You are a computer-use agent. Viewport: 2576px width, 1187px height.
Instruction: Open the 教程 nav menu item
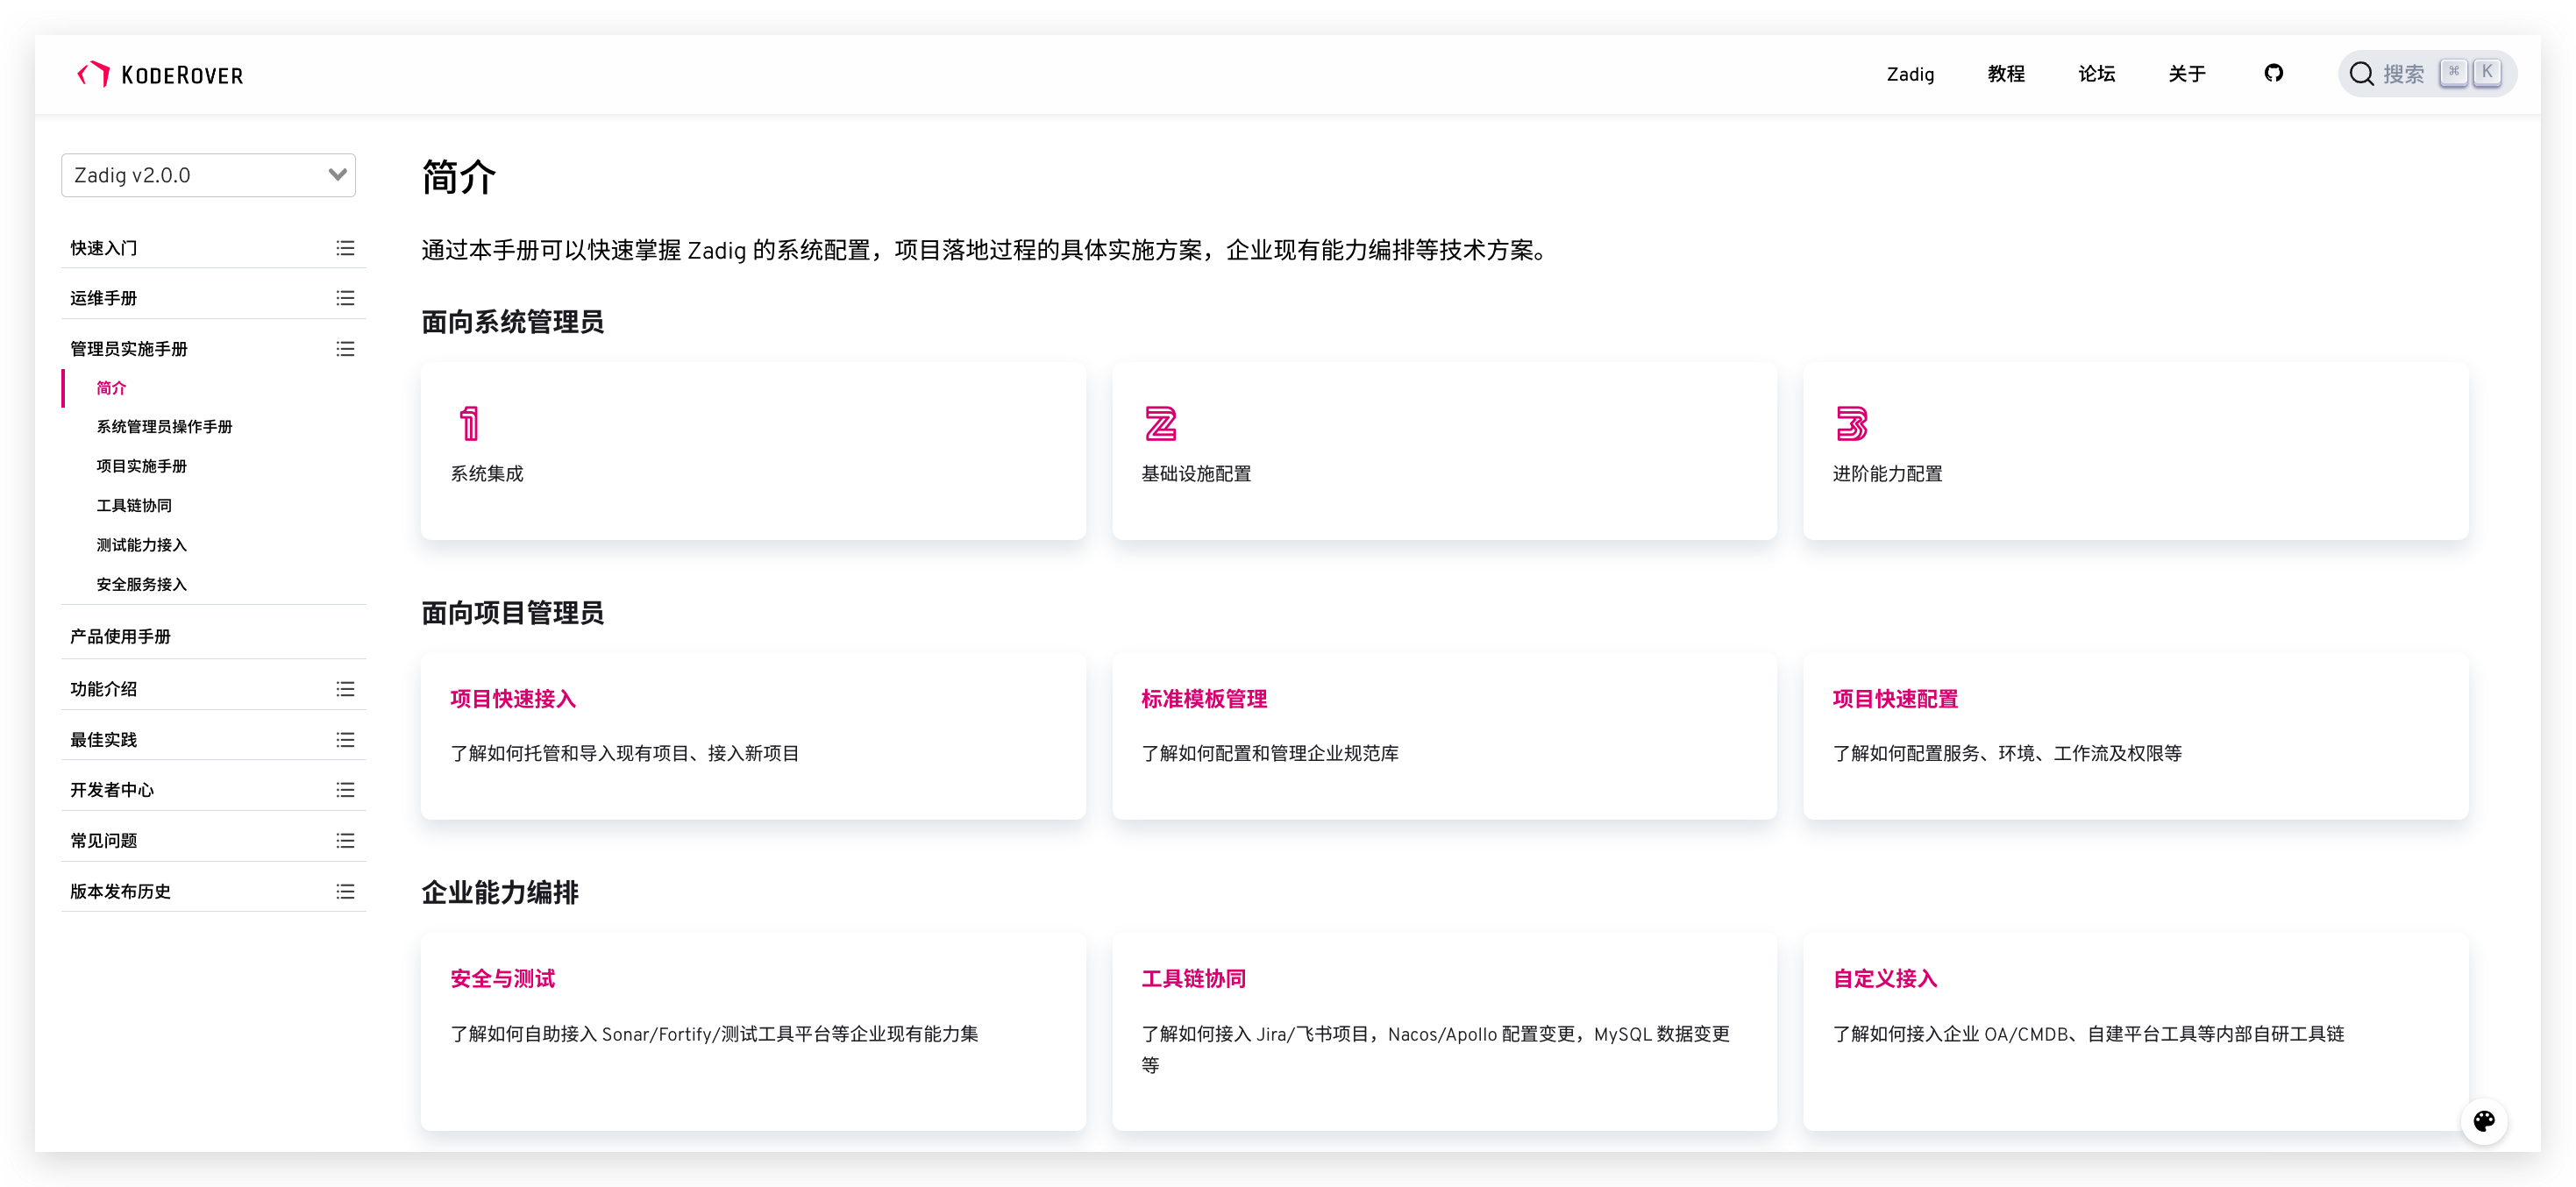(2006, 74)
